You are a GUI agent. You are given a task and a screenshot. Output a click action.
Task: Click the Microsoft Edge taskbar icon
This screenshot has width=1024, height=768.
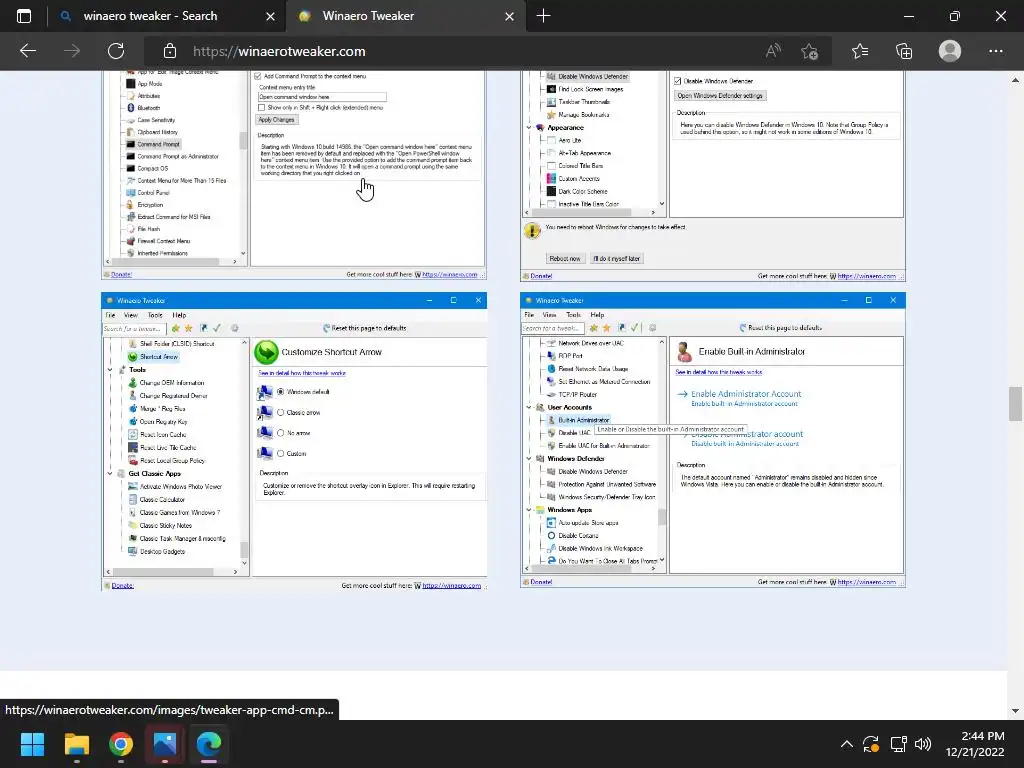pos(209,744)
